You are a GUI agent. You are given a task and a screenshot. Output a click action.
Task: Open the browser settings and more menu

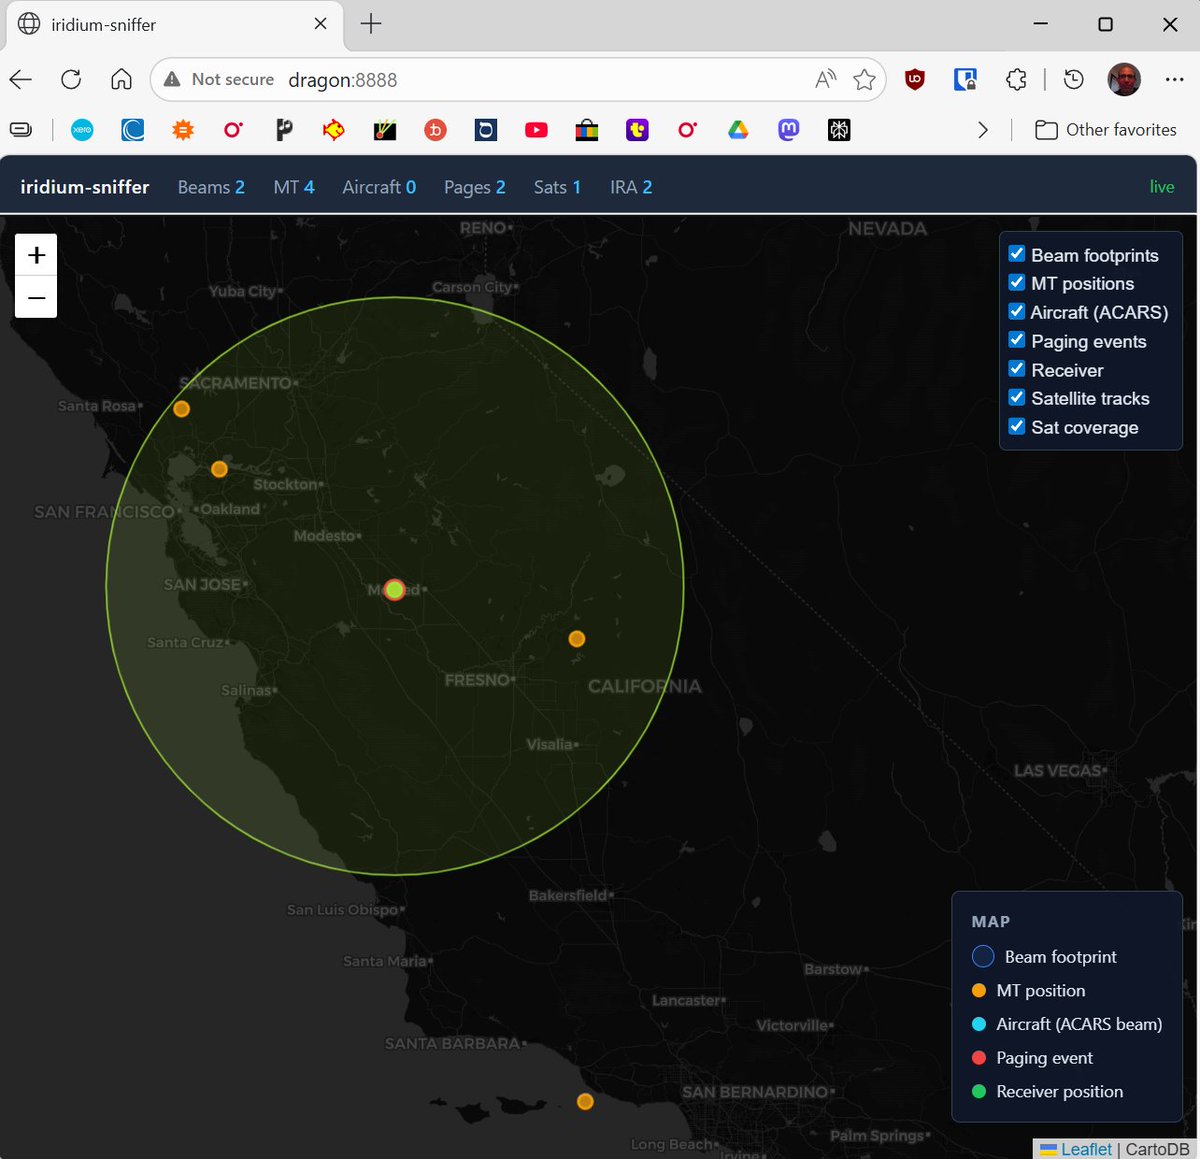tap(1174, 80)
